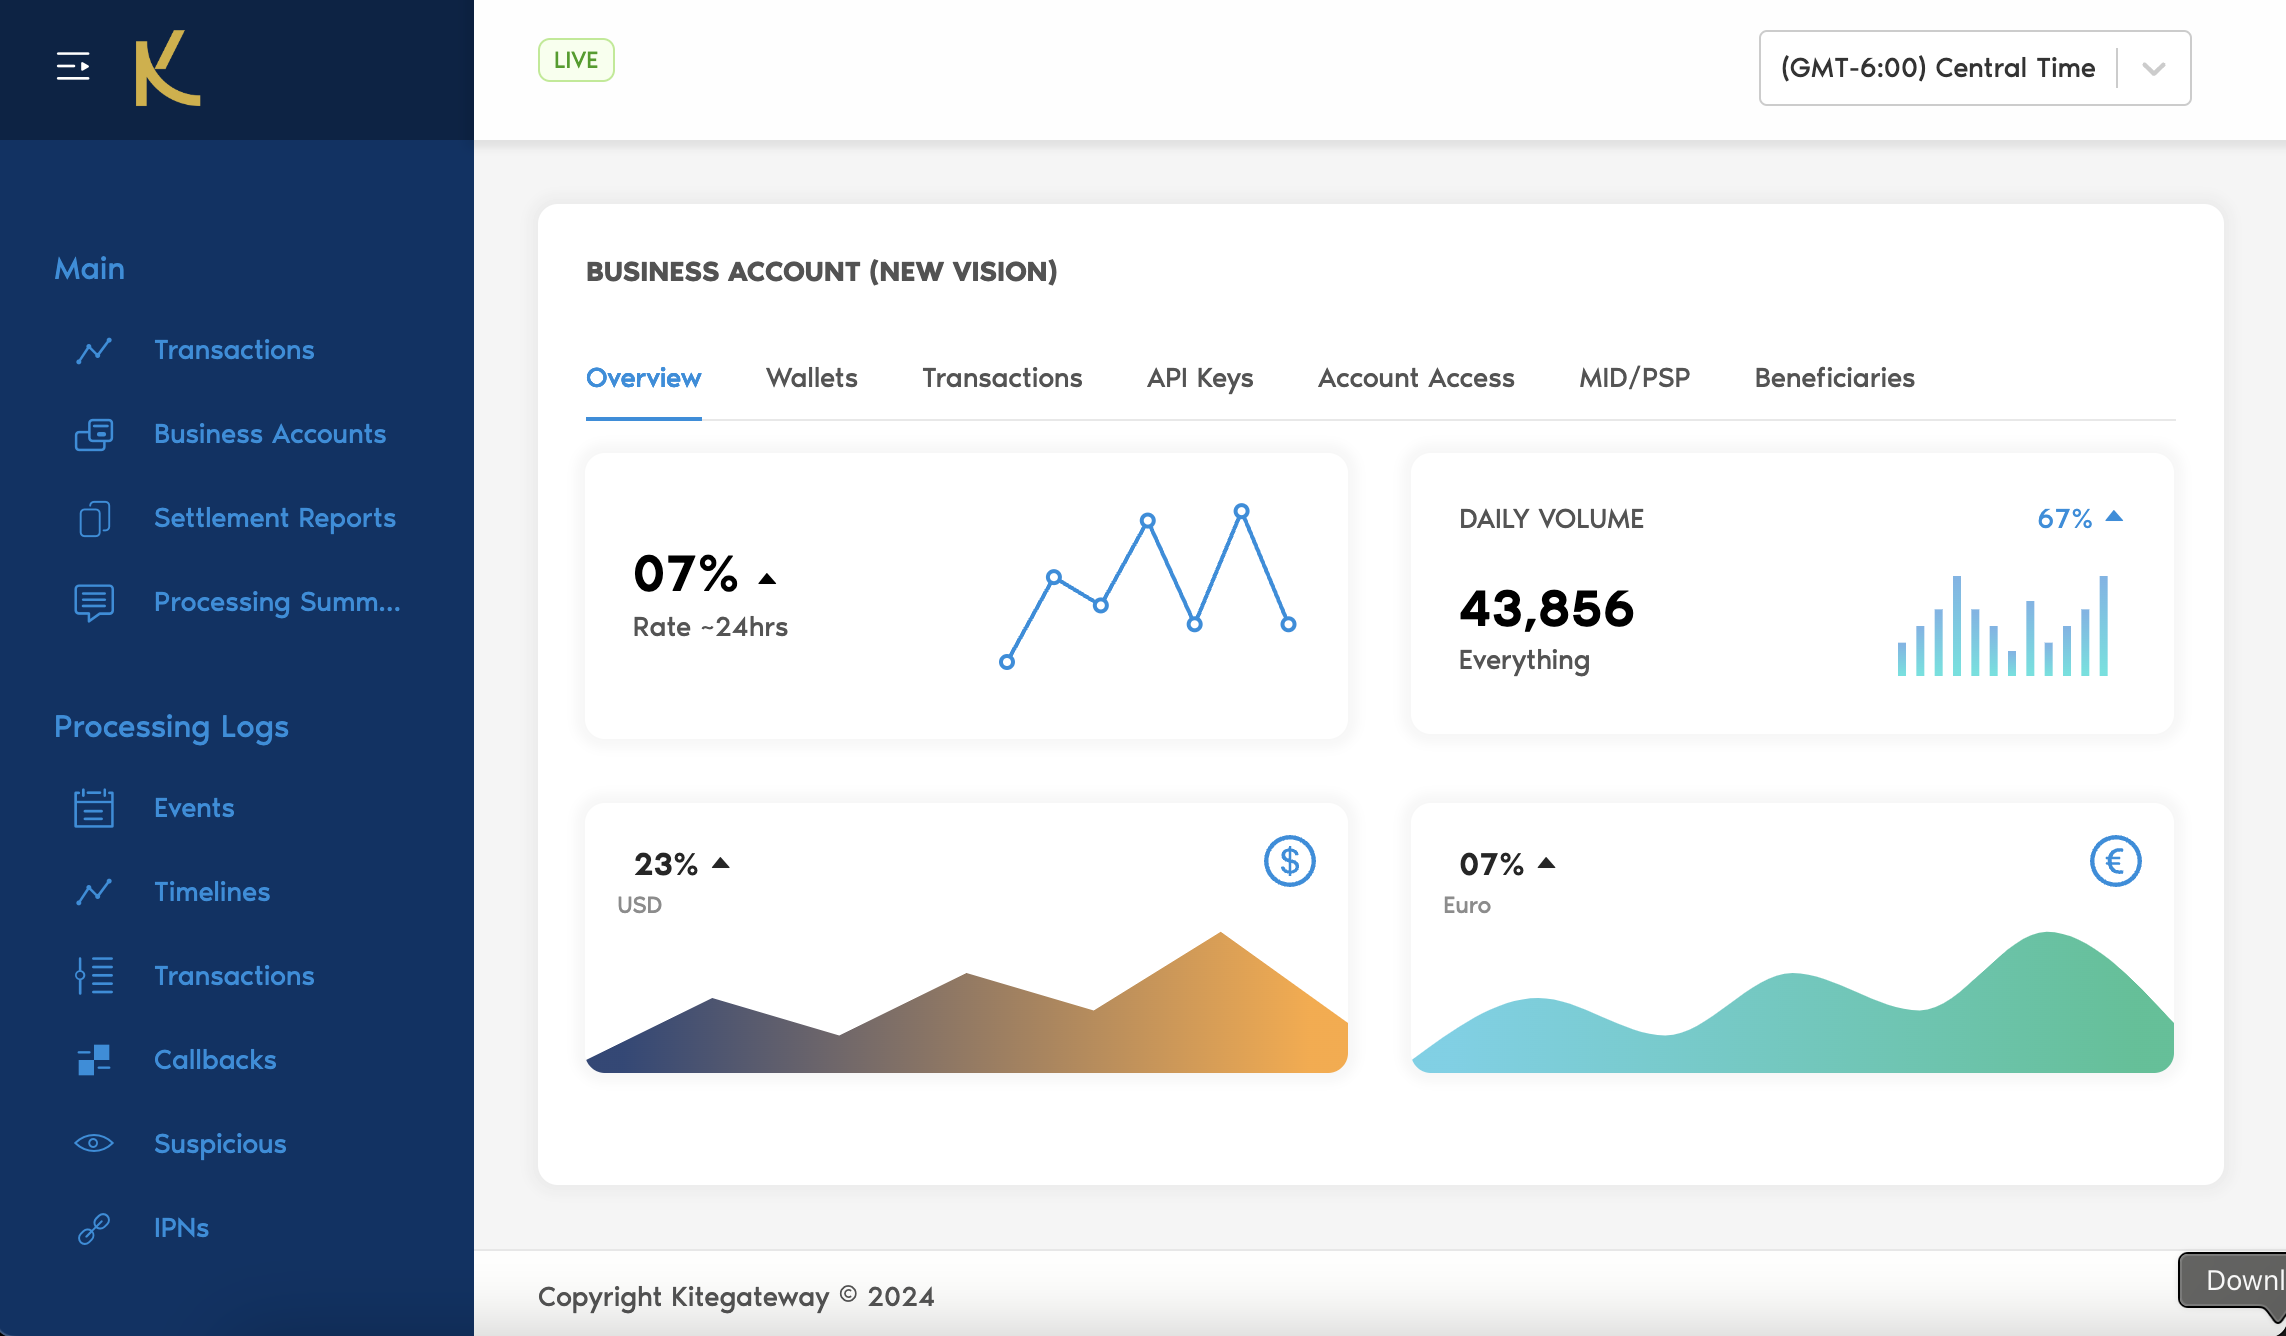This screenshot has height=1336, width=2286.
Task: Click the IPNs chain link icon
Action: tap(94, 1228)
